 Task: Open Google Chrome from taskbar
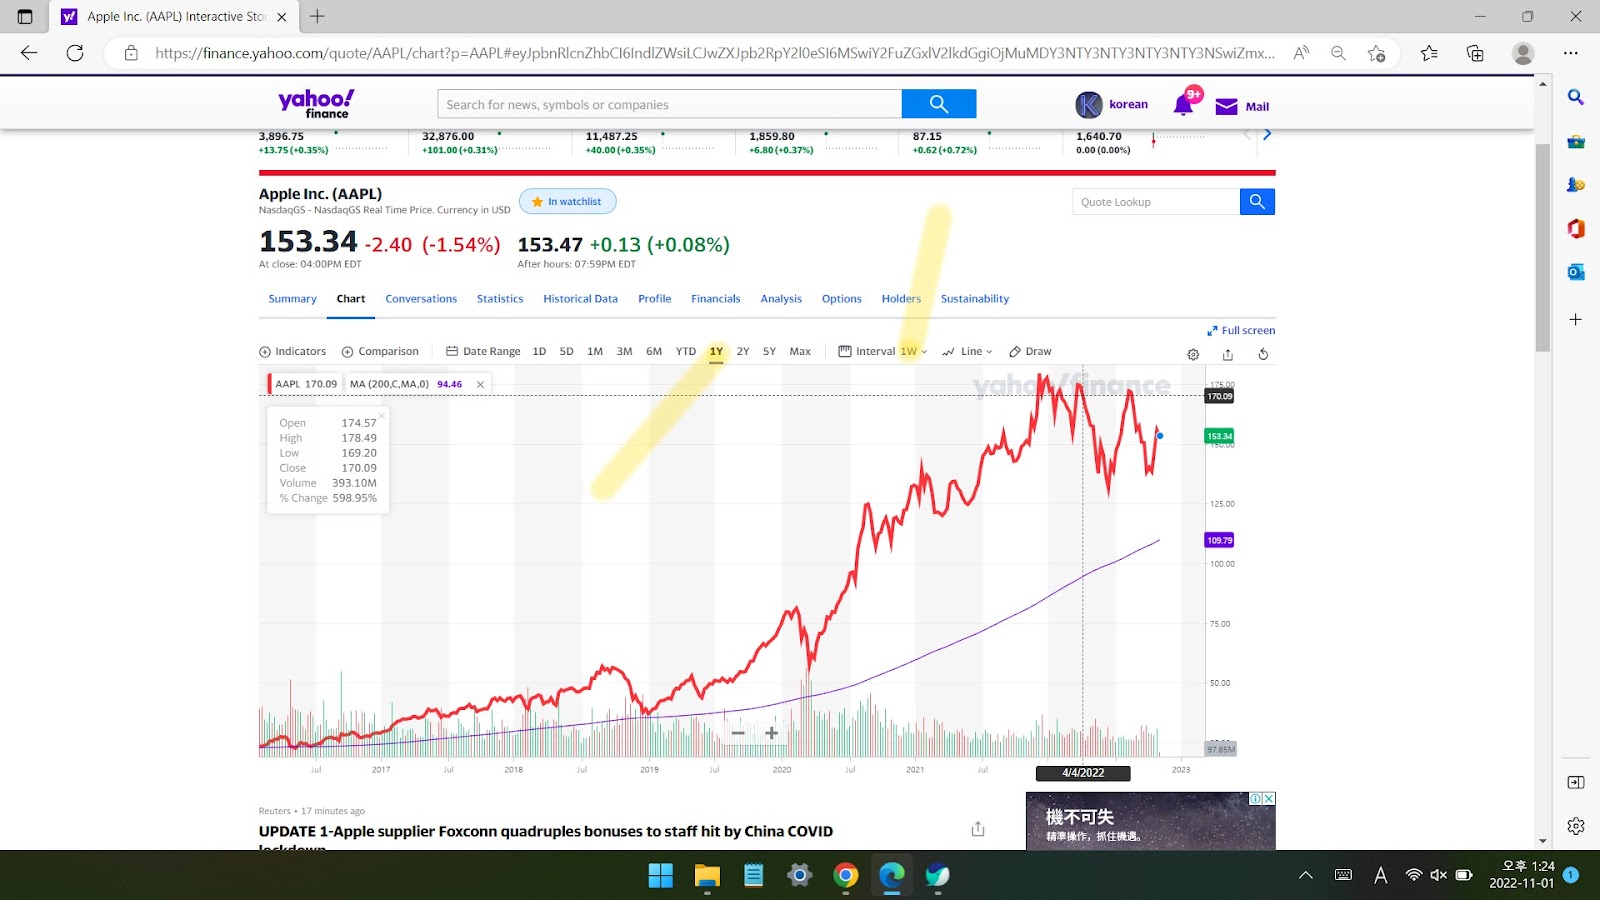pyautogui.click(x=845, y=876)
